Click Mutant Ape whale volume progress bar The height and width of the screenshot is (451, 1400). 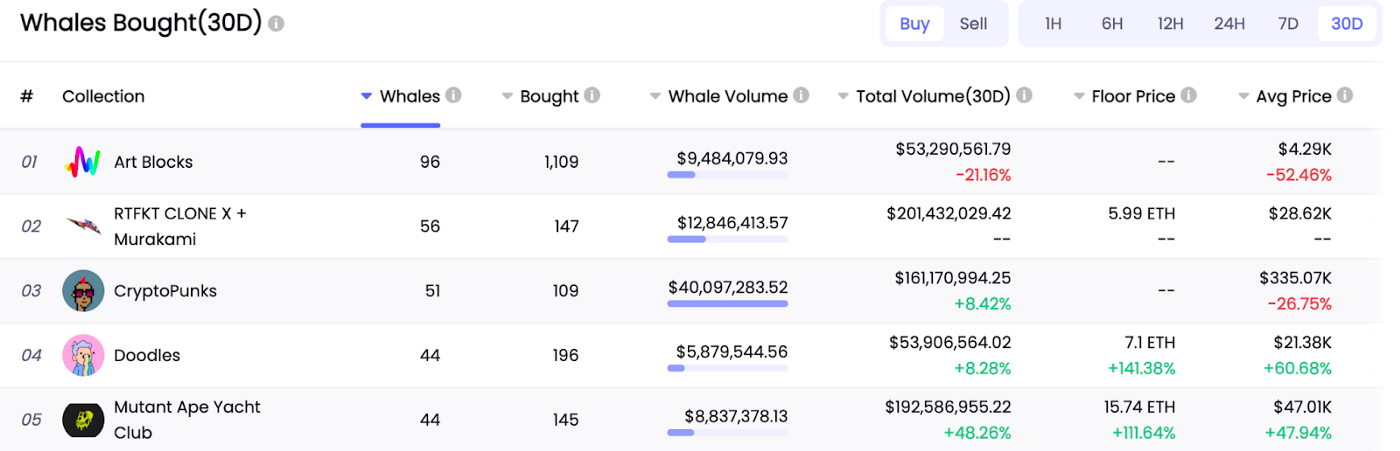click(727, 433)
